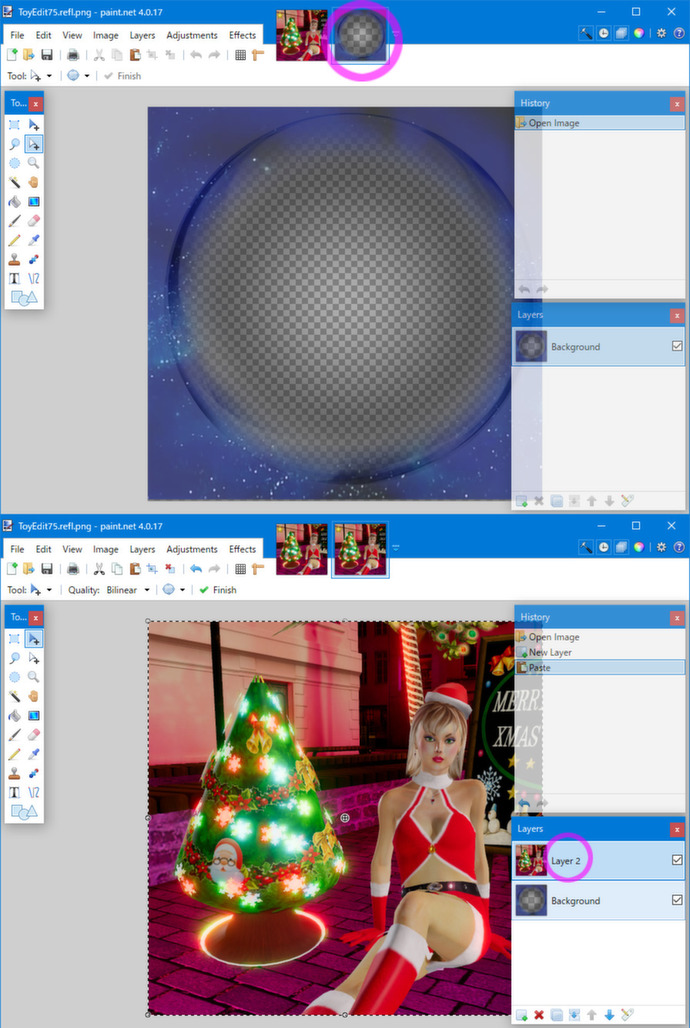Screen dimensions: 690x1028
Task: Uncheck Background visibility in Christmas scene Layers panel
Action: point(677,900)
